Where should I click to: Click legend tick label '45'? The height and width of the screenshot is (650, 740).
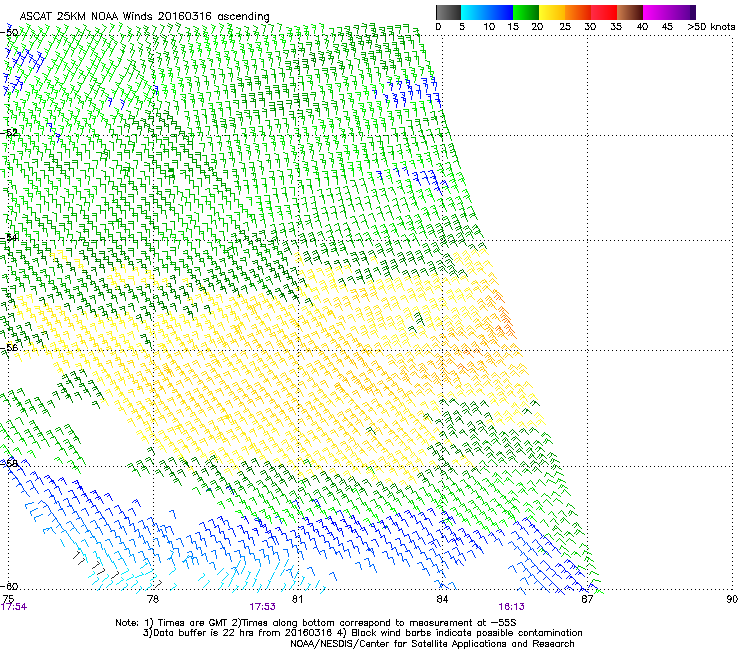667,26
